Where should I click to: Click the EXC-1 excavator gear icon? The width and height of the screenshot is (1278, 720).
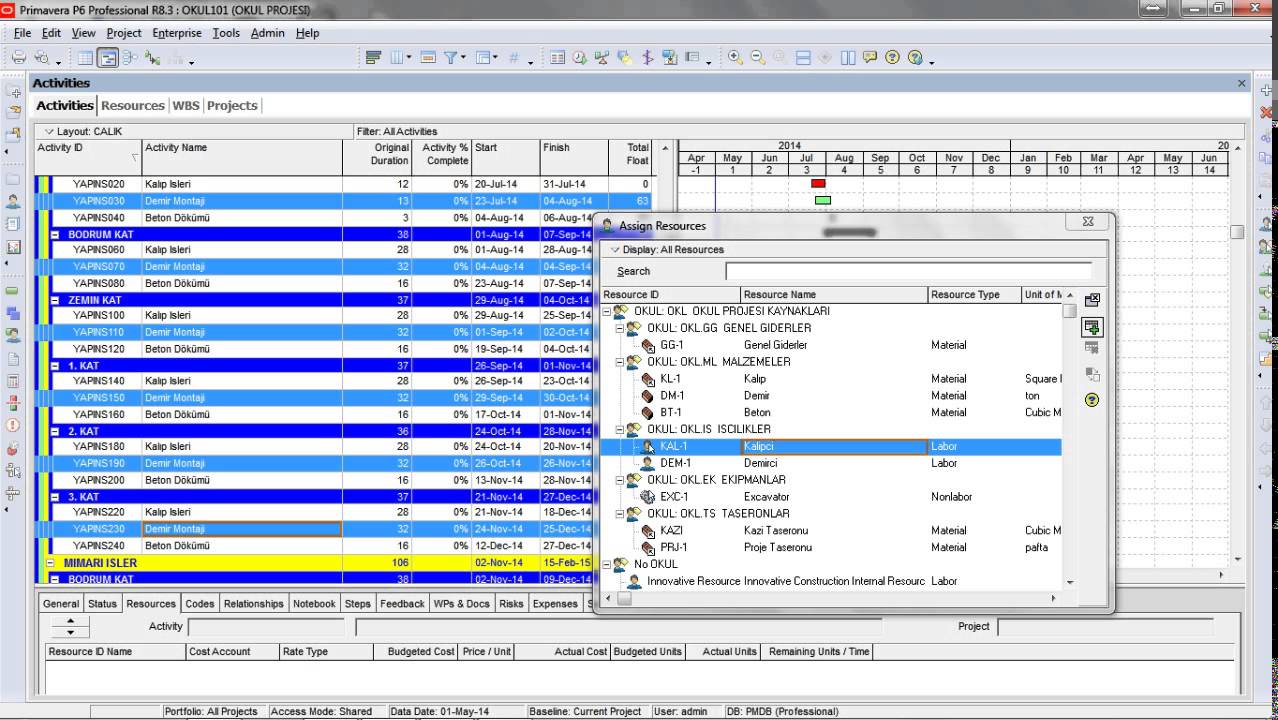pyautogui.click(x=648, y=497)
